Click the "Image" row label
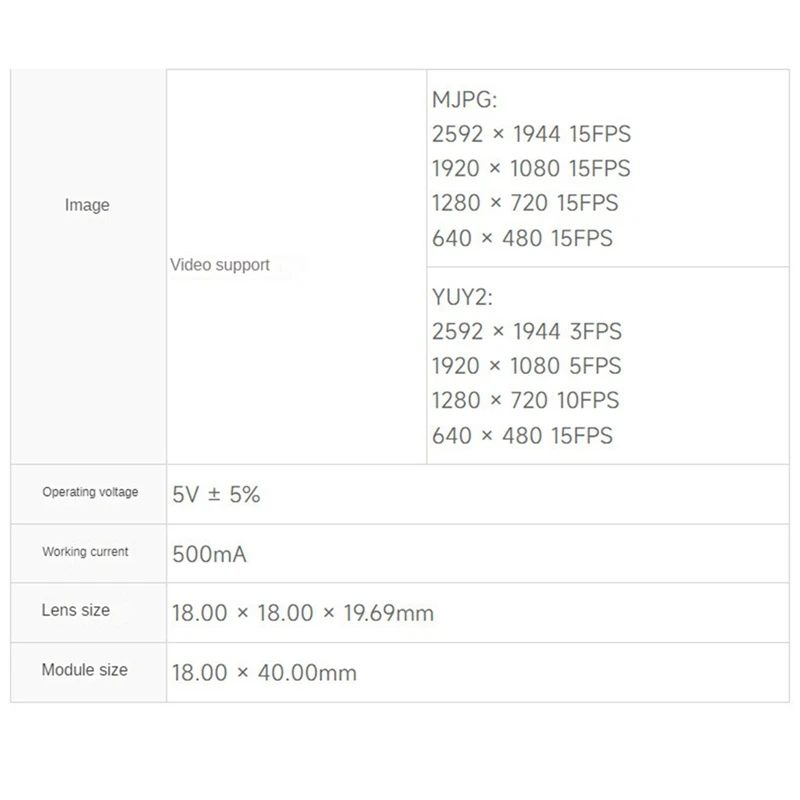This screenshot has height=800, width=800. [x=87, y=205]
